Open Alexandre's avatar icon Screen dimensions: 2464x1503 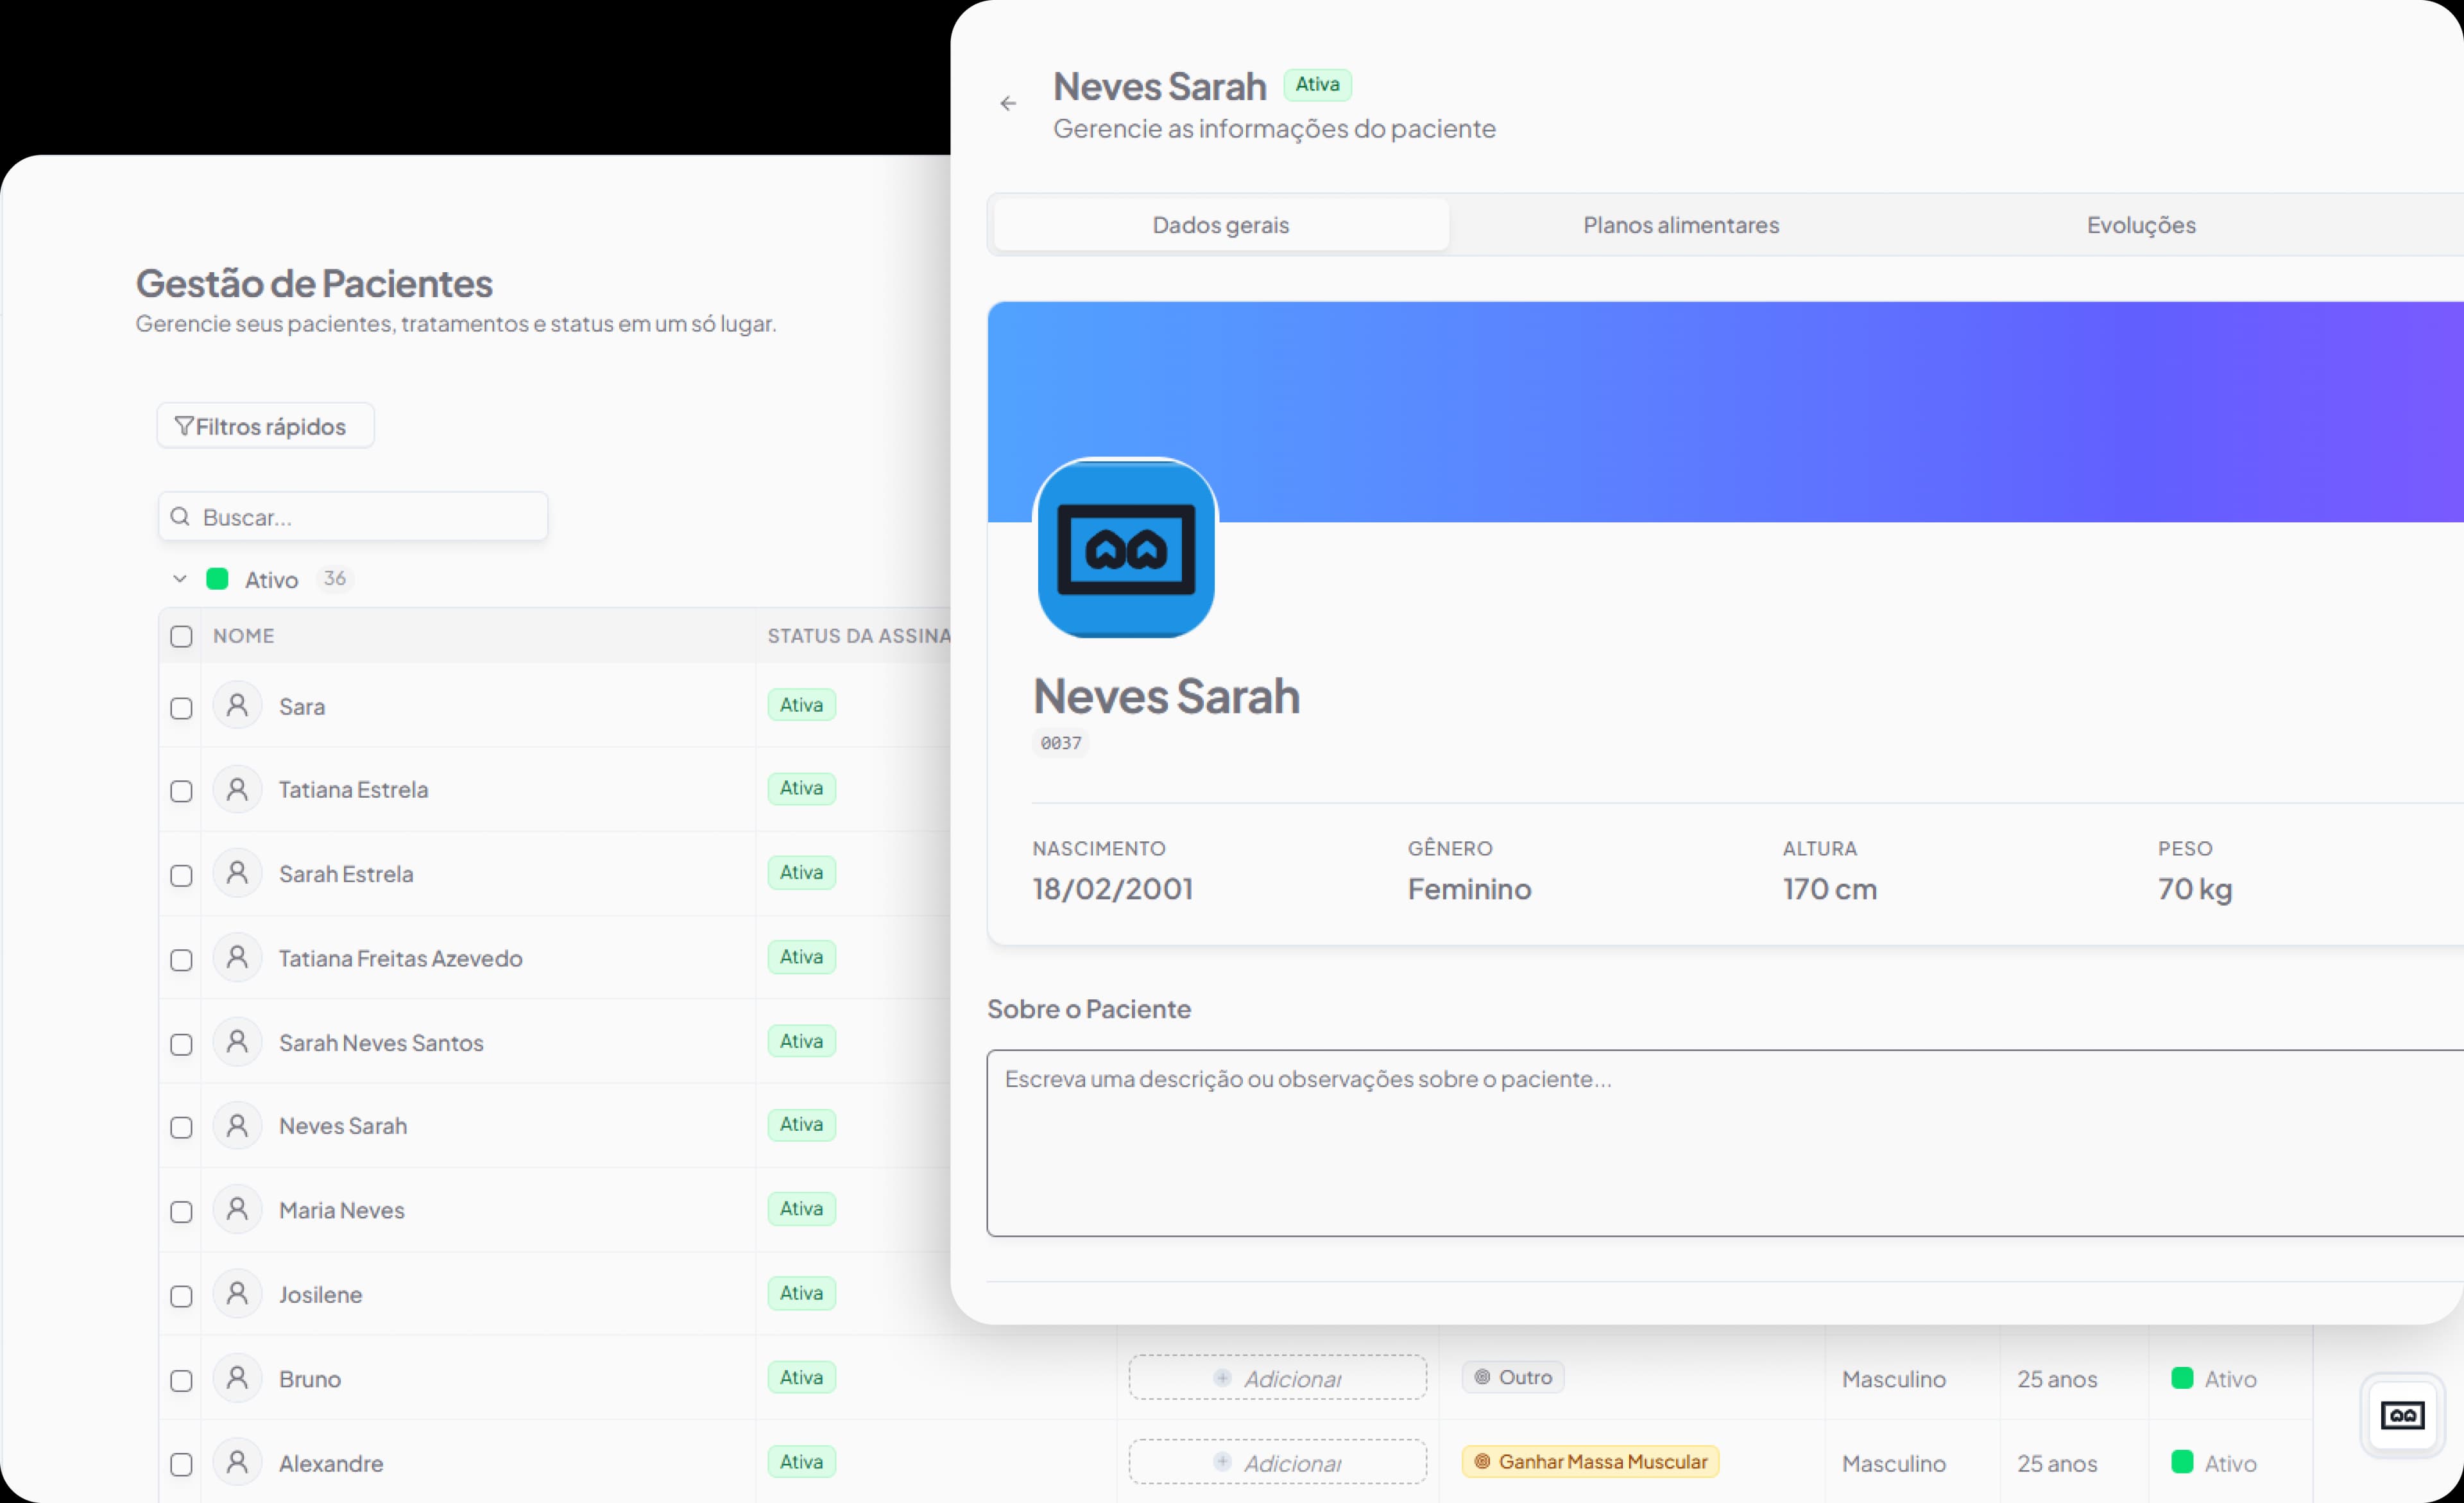[x=237, y=1463]
